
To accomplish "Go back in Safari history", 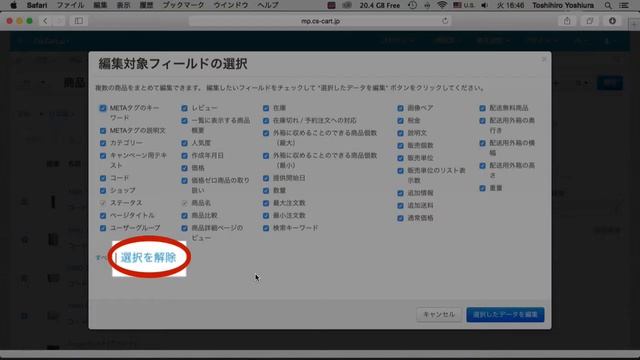I will pos(45,21).
